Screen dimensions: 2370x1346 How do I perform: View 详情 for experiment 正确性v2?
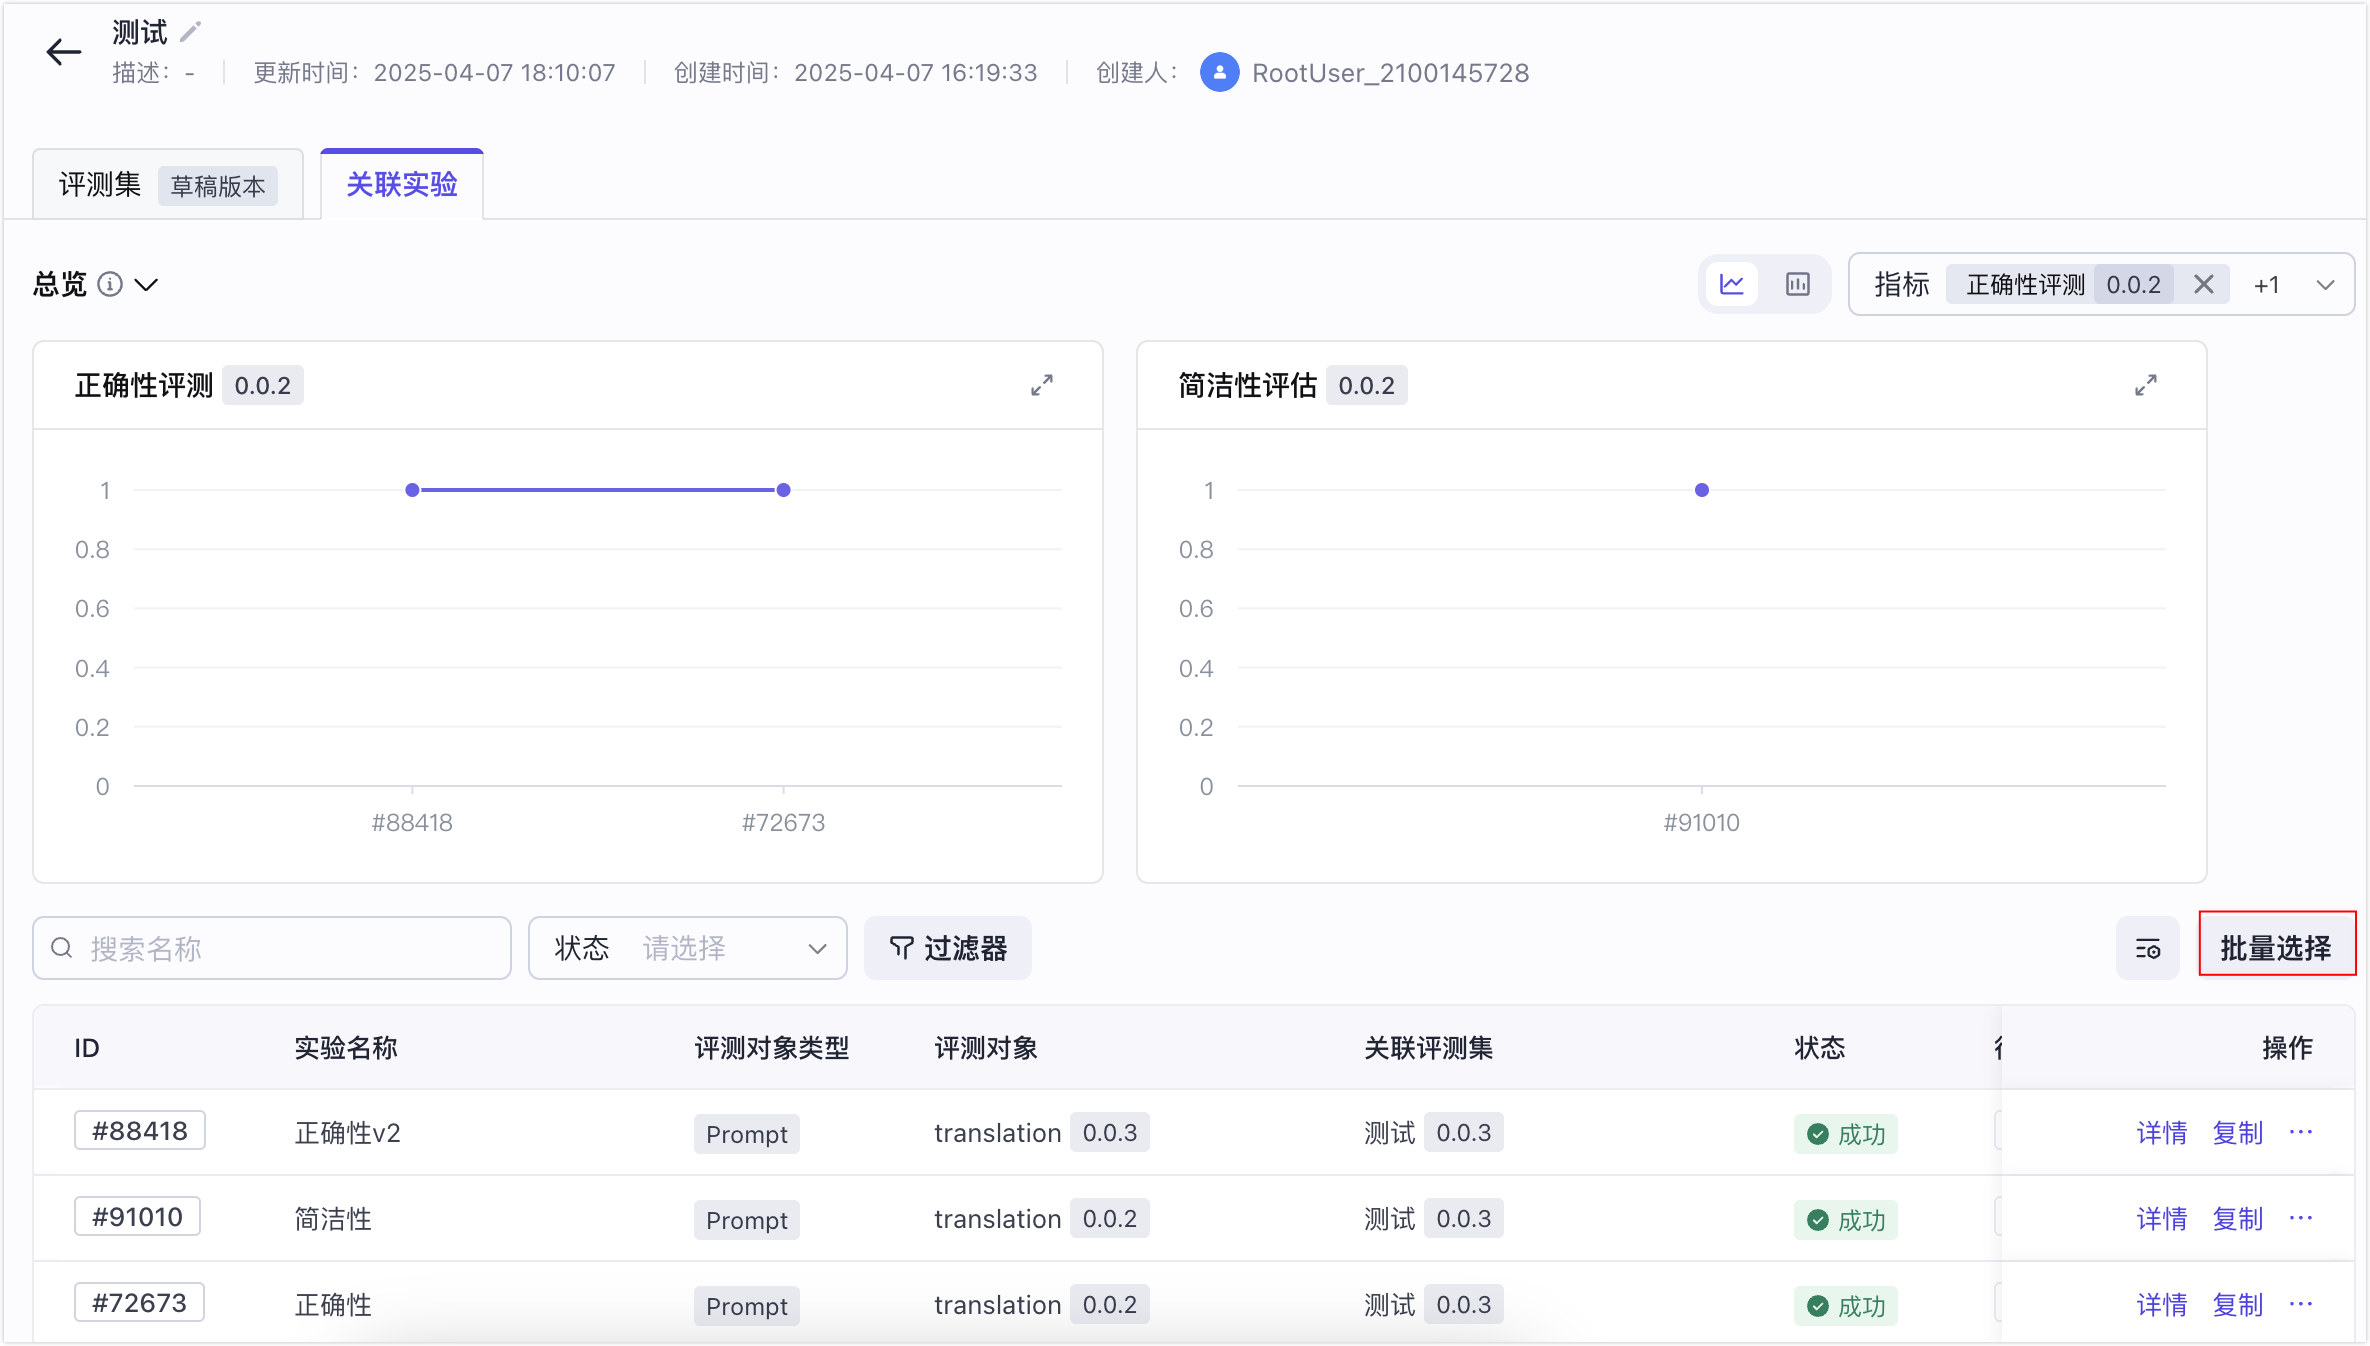click(2162, 1133)
